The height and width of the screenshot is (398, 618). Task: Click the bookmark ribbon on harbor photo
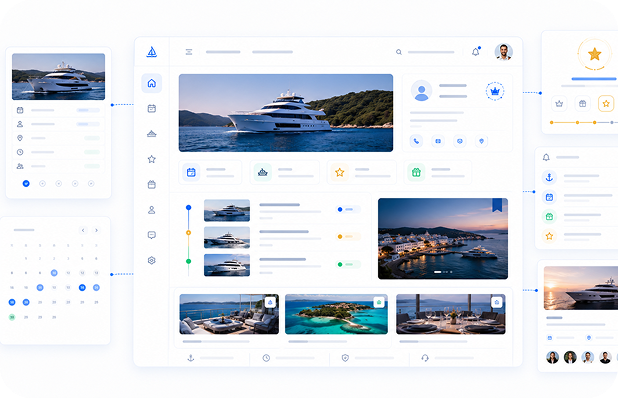[x=497, y=205]
